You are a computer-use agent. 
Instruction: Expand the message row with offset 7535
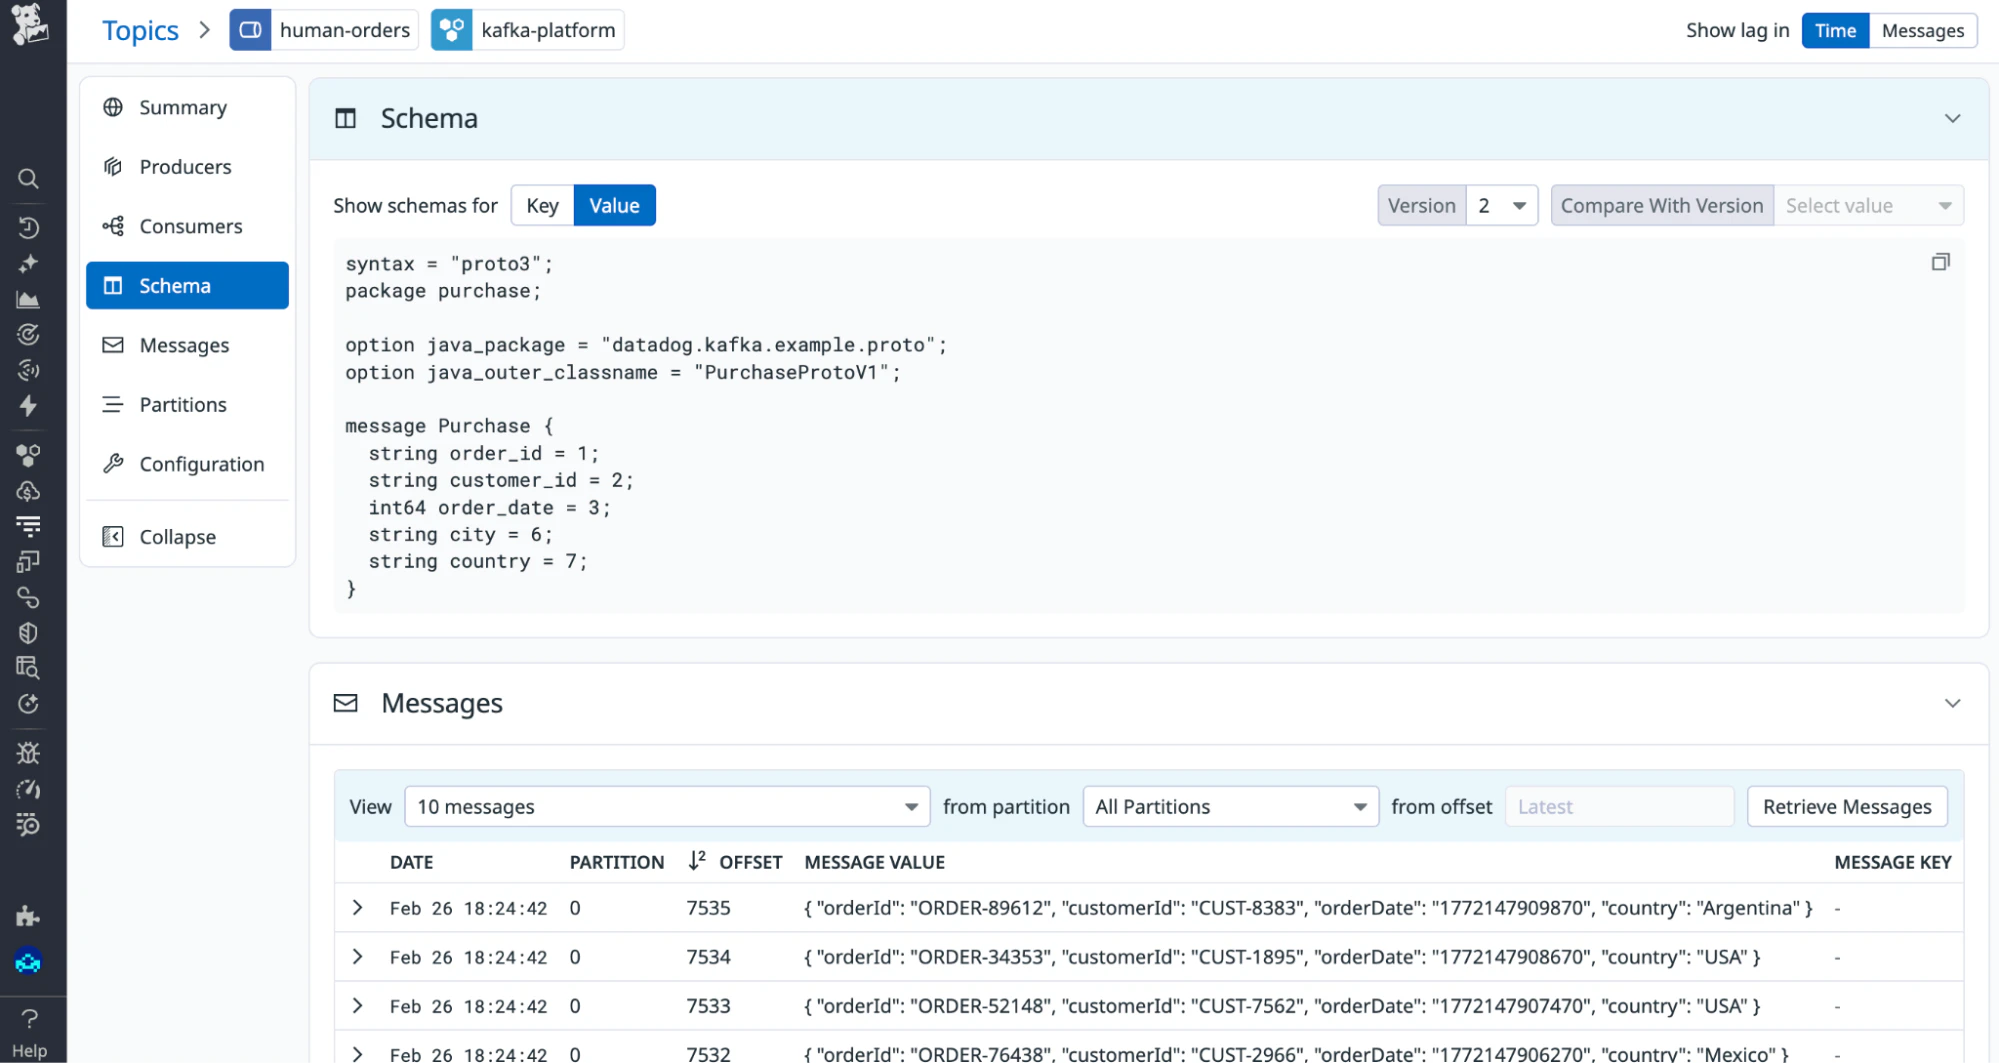click(x=357, y=908)
